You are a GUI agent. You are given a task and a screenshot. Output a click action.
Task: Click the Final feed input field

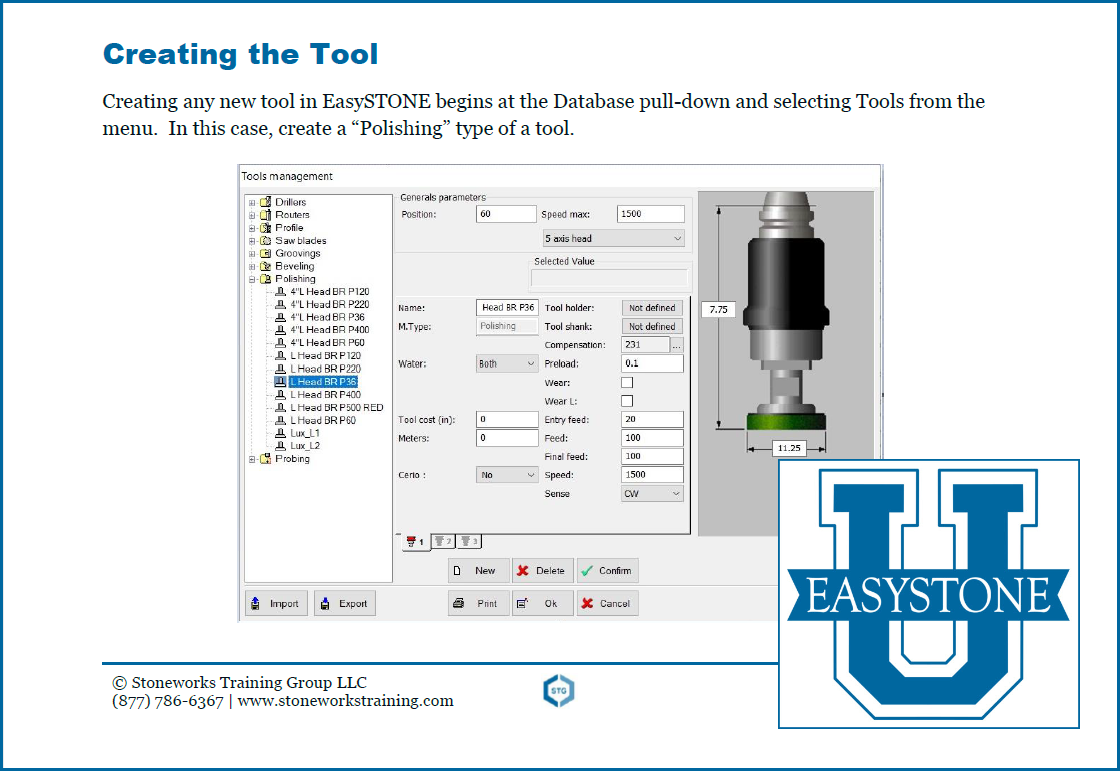[652, 457]
